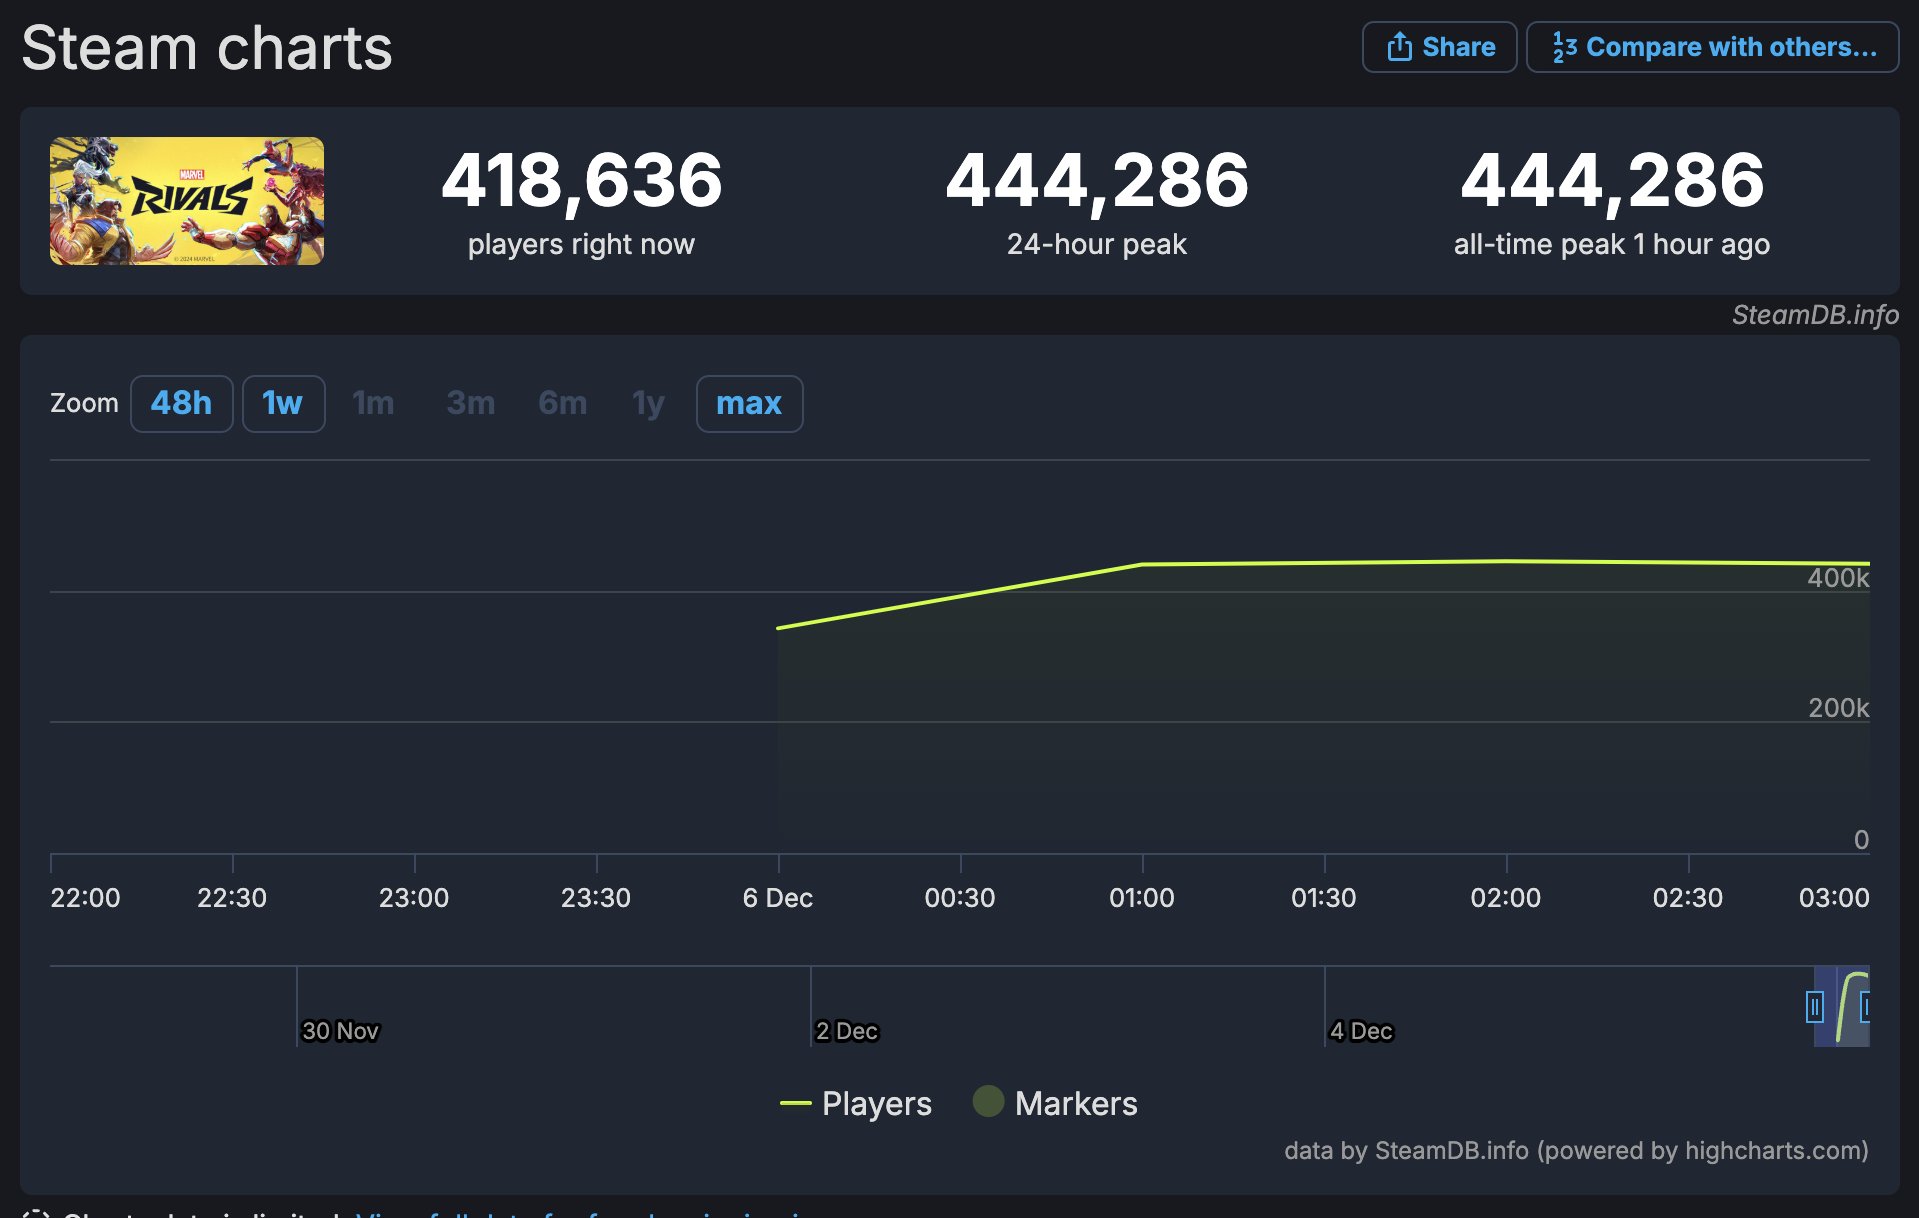The width and height of the screenshot is (1919, 1218).
Task: Click the 4 Dec label in navigator
Action: (x=1361, y=1031)
